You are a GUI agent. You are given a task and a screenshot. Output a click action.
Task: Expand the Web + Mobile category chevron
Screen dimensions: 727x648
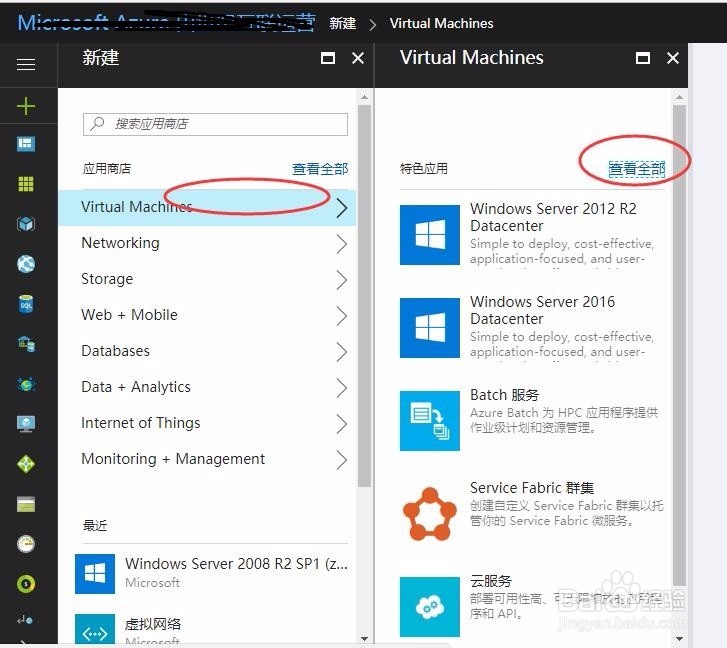pos(342,316)
